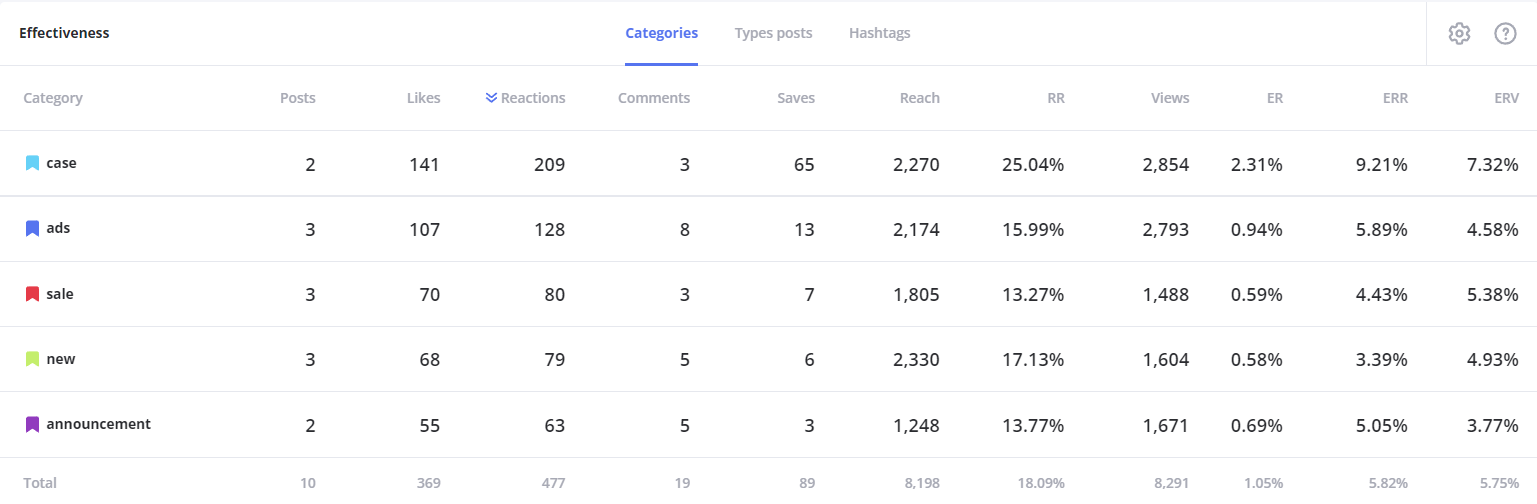The height and width of the screenshot is (504, 1537).
Task: Sort by Comments column header
Action: [x=653, y=98]
